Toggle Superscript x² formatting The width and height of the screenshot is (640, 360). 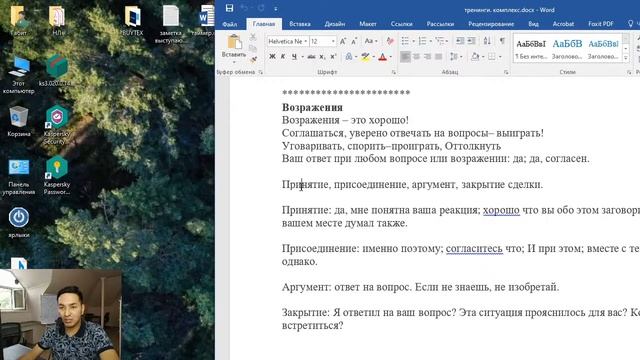tap(333, 57)
